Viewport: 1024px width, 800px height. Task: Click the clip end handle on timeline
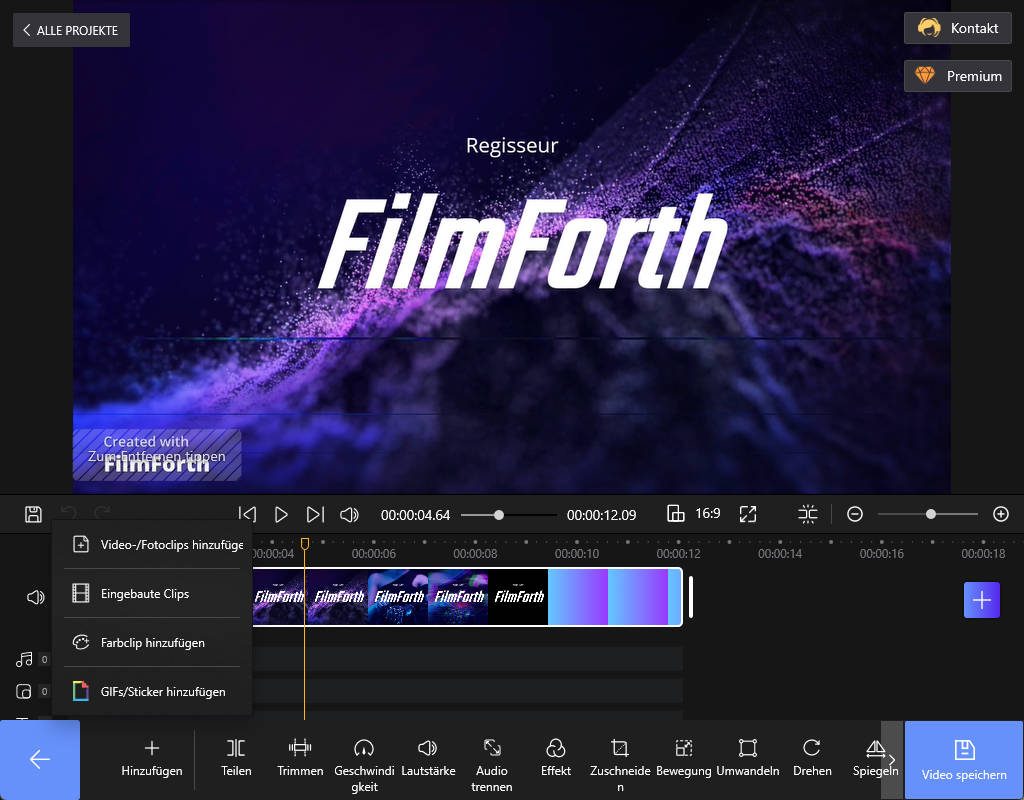coord(691,597)
